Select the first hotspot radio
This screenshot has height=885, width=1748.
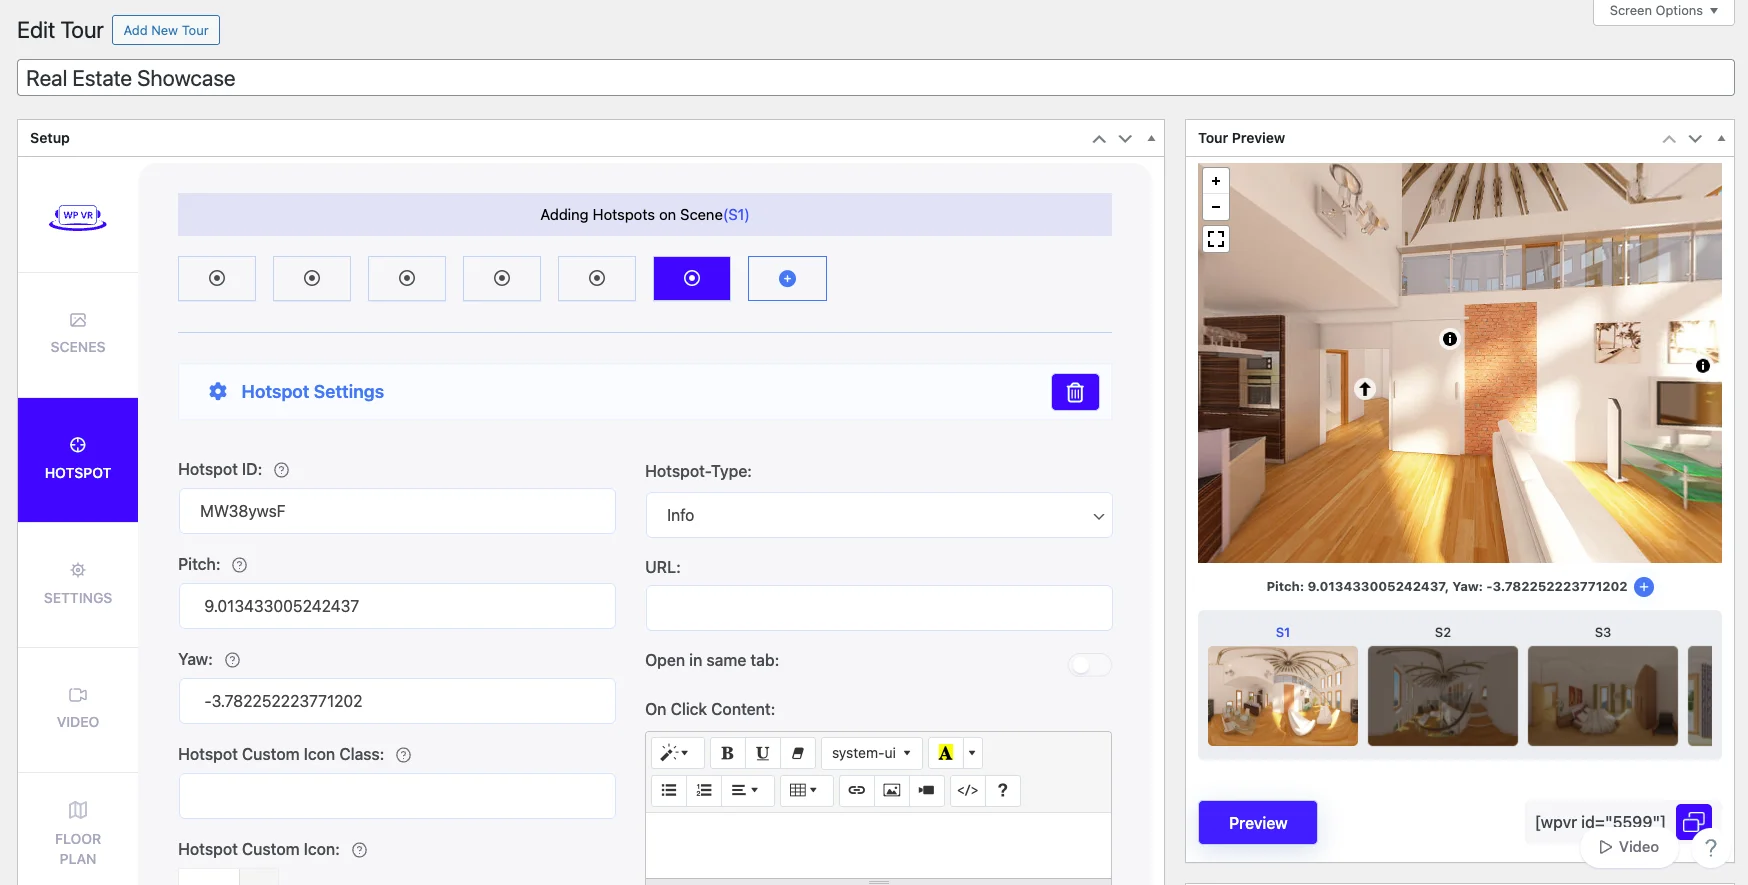click(217, 278)
